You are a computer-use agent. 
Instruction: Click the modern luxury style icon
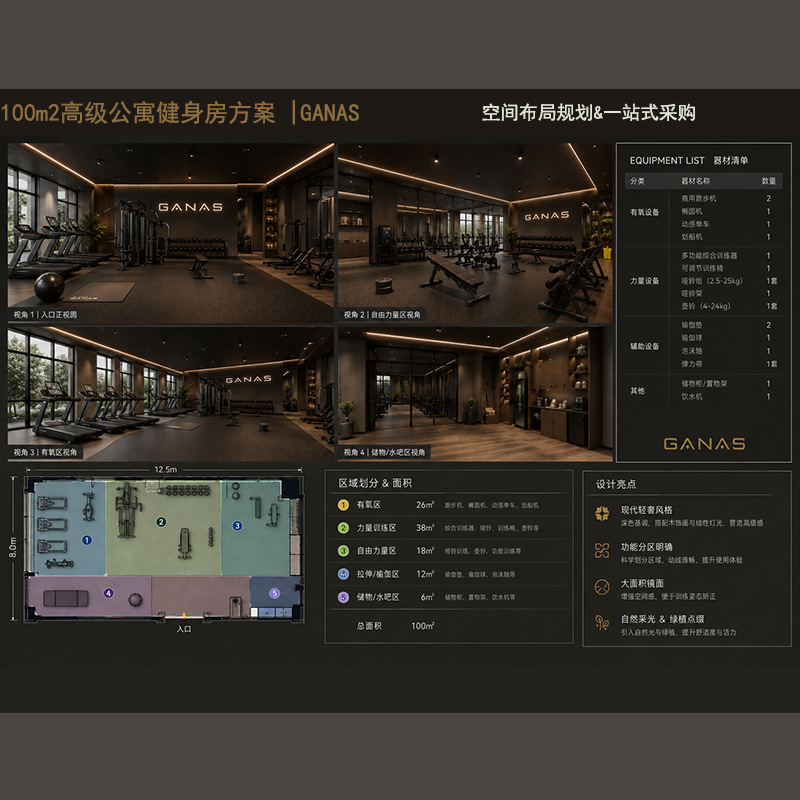[x=602, y=514]
